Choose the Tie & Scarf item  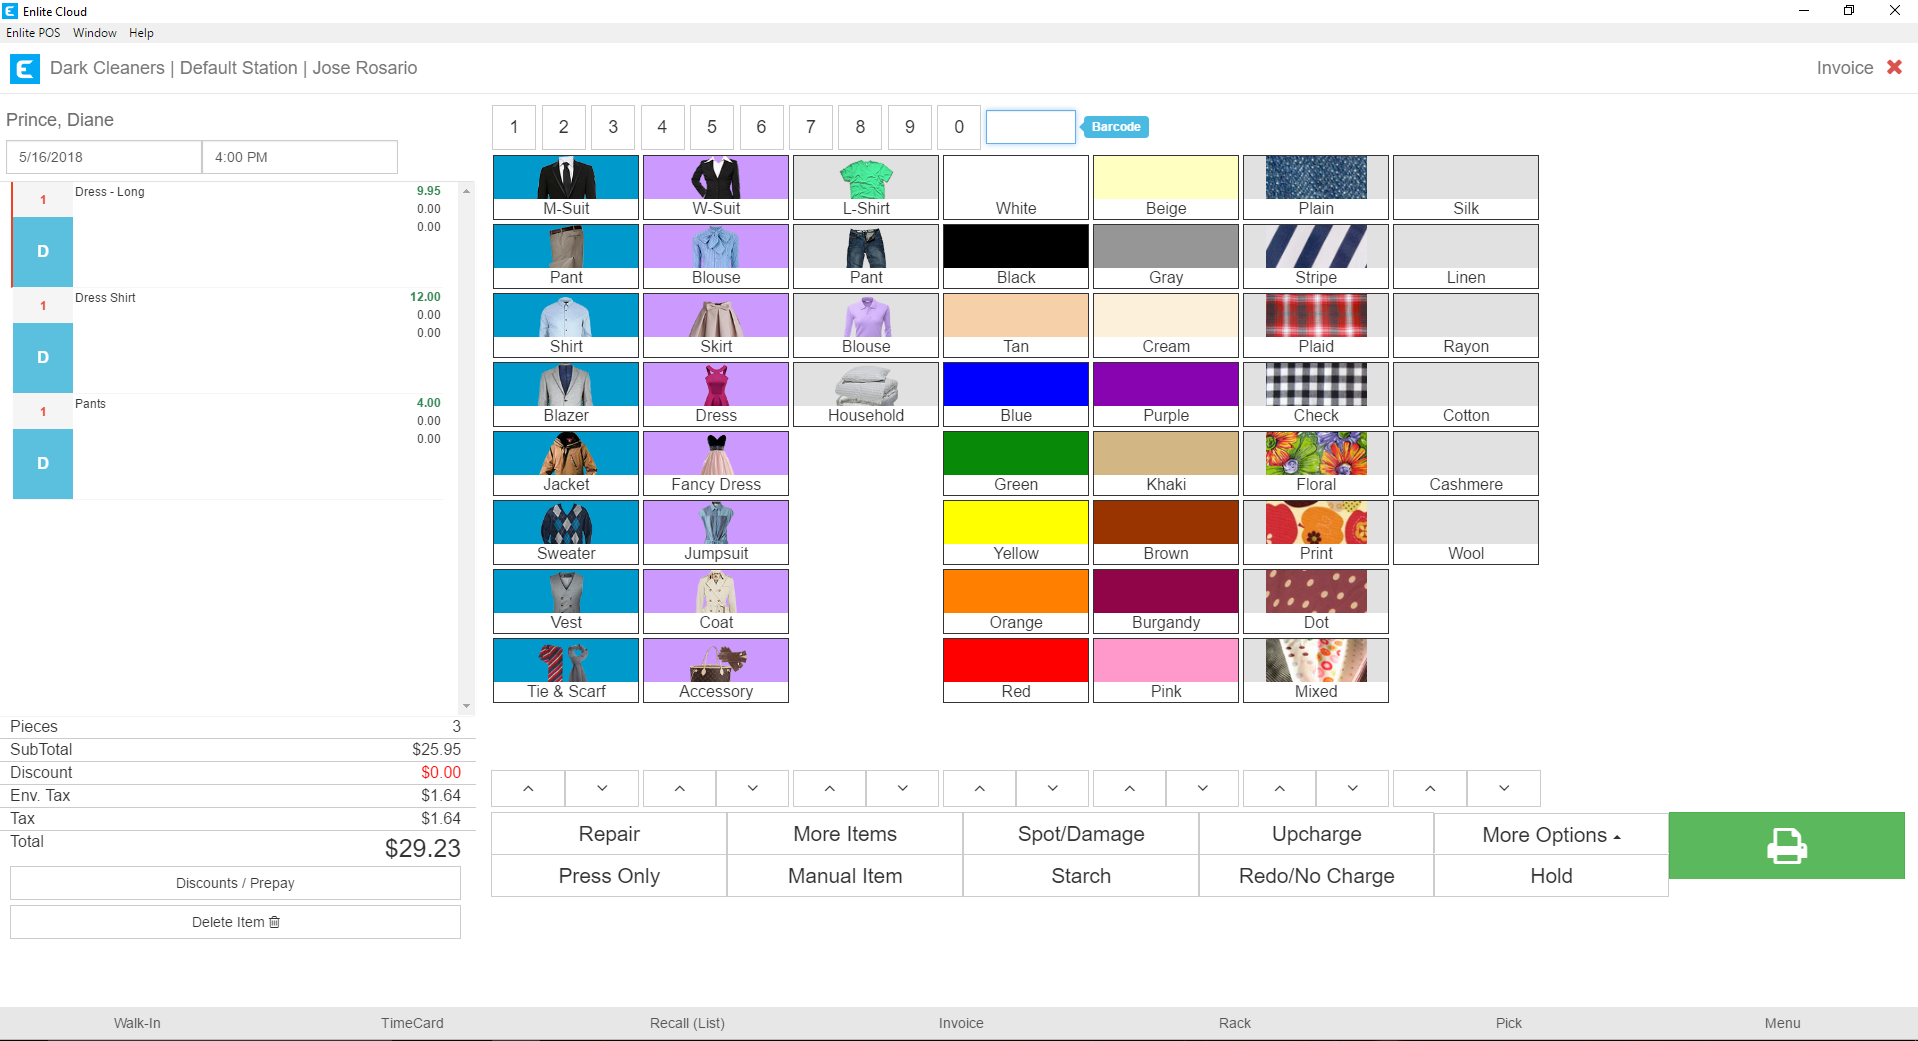click(566, 670)
